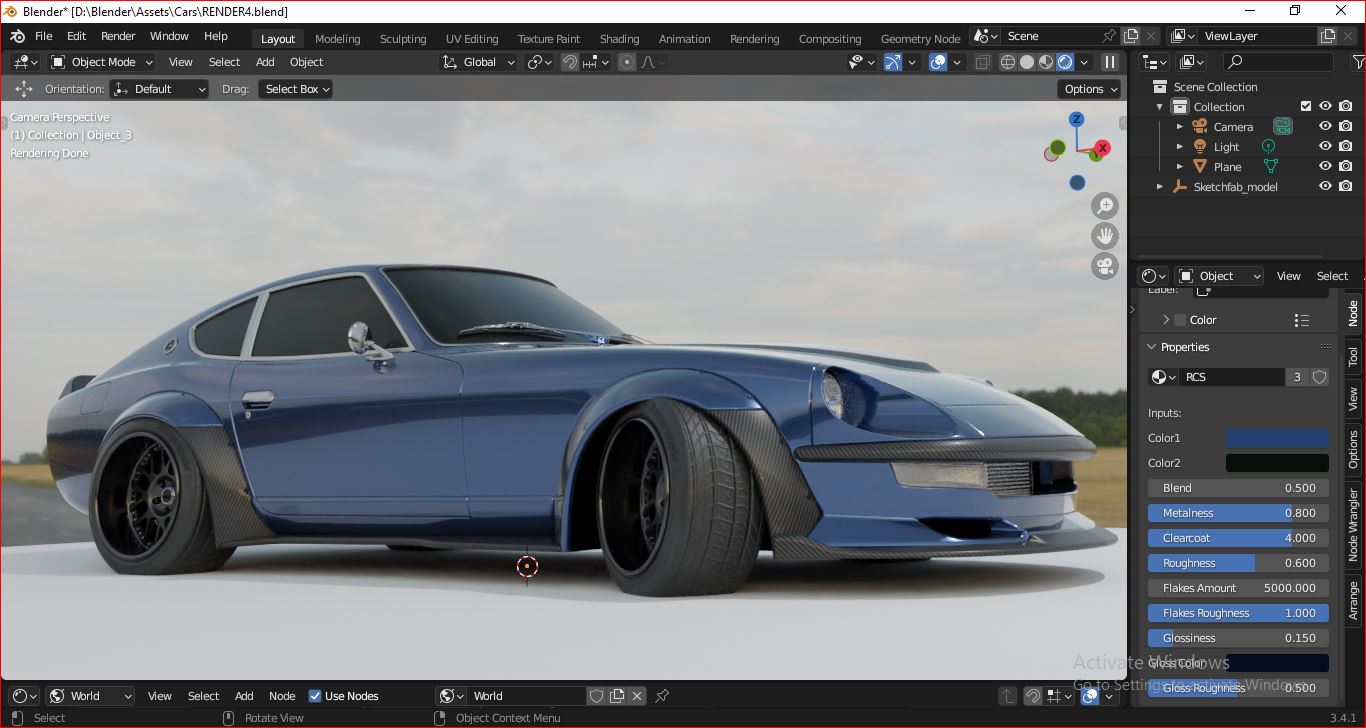Image resolution: width=1366 pixels, height=728 pixels.
Task: Click the user count button beside RCS
Action: (x=1297, y=376)
